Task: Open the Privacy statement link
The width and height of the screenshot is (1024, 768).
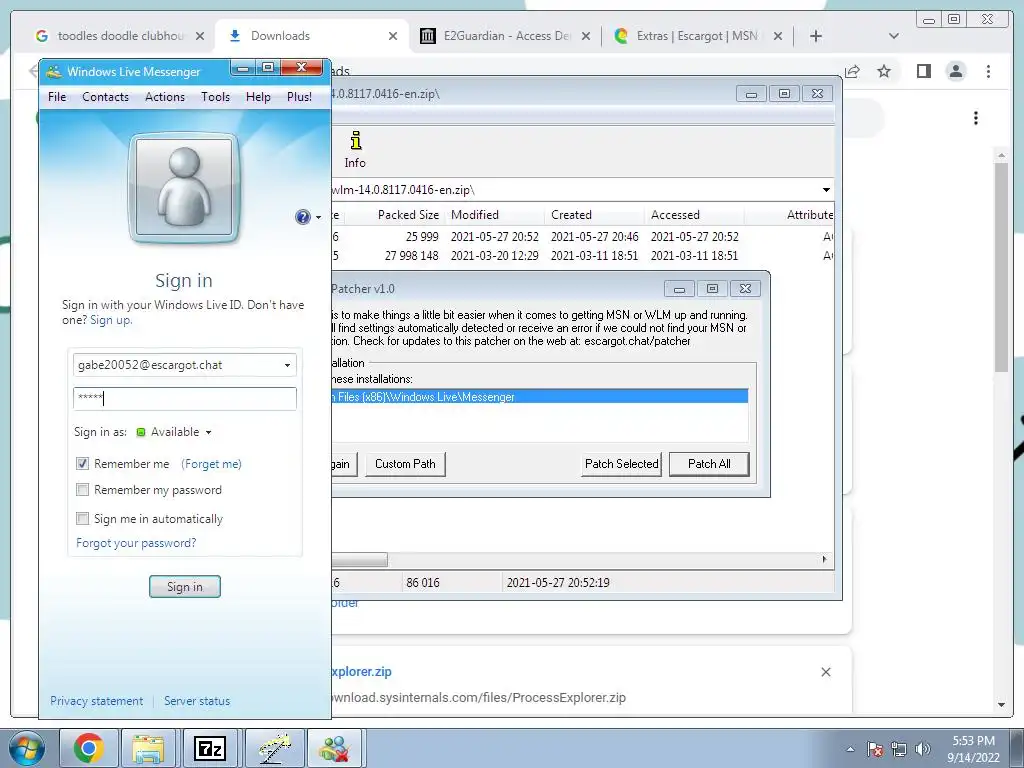Action: point(96,701)
